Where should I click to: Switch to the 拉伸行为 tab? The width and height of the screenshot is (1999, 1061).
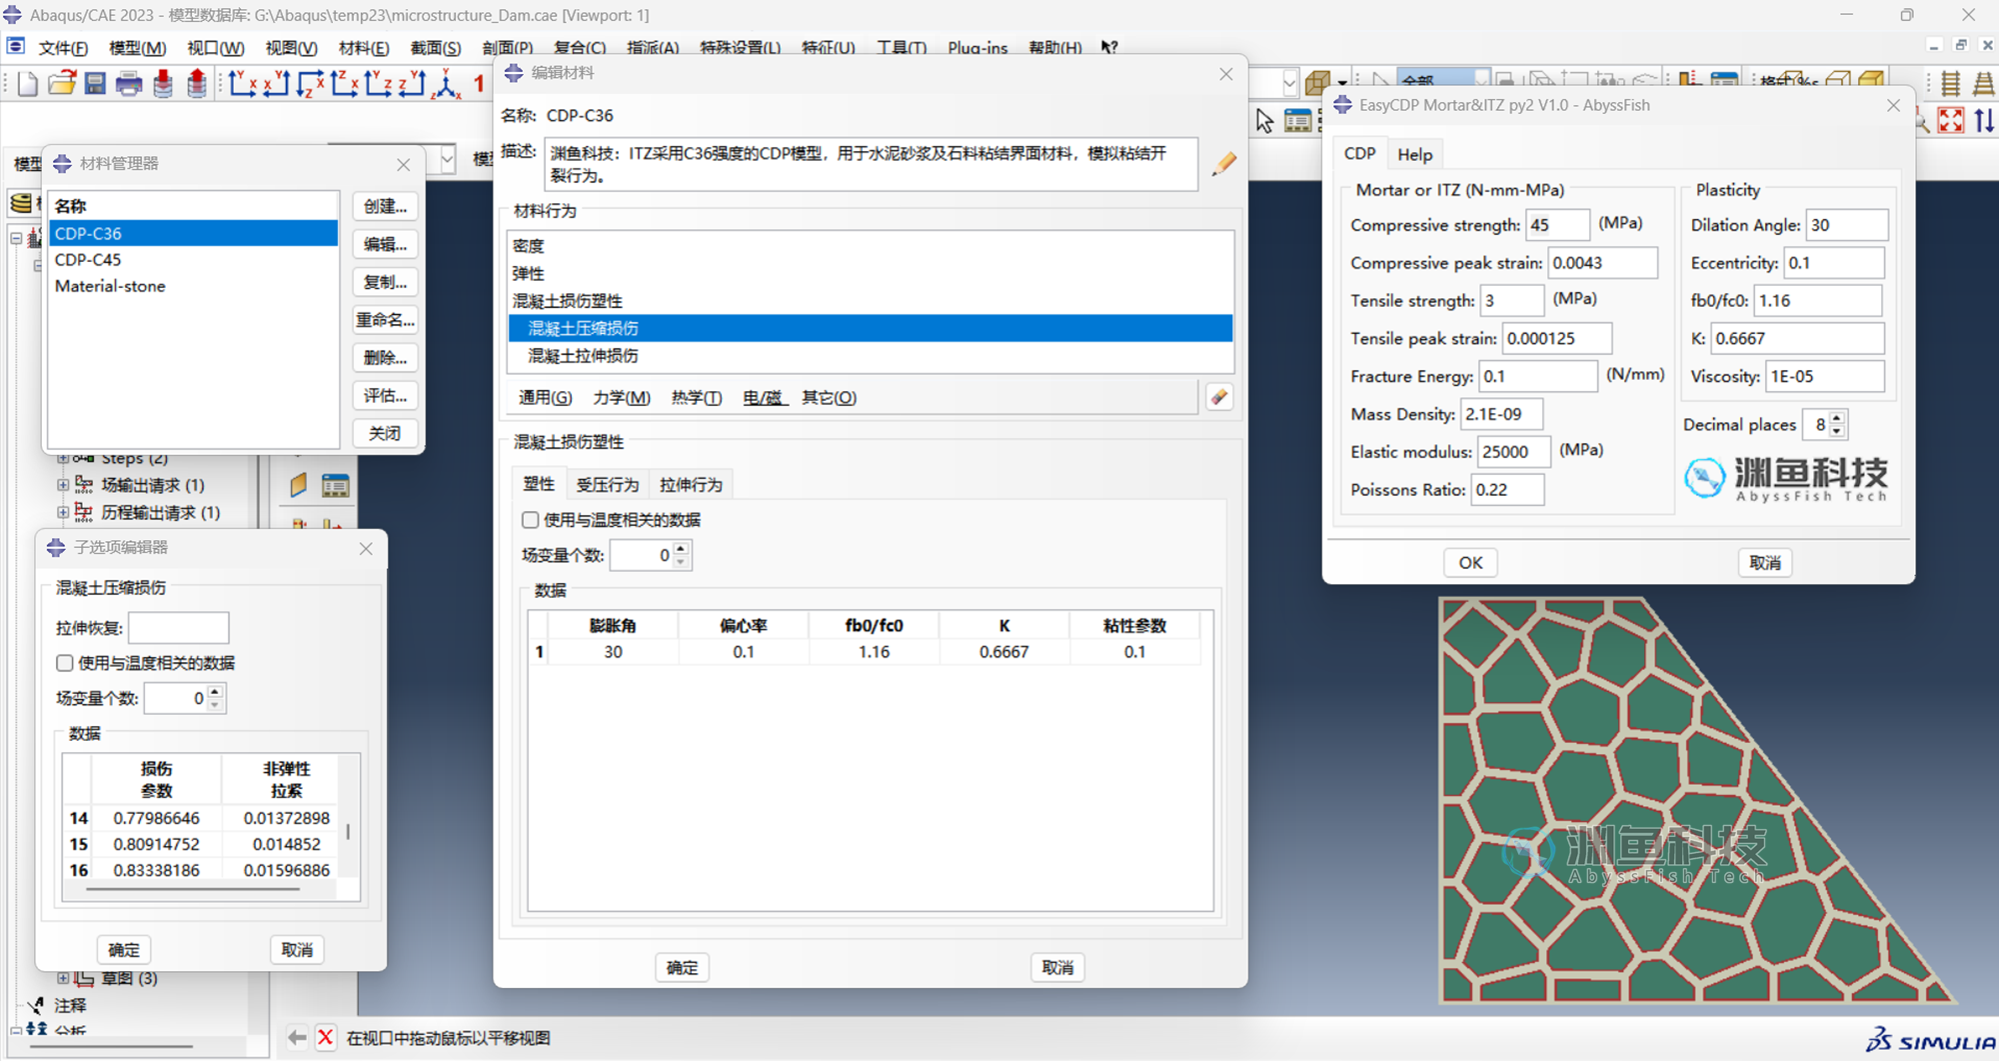(x=691, y=485)
